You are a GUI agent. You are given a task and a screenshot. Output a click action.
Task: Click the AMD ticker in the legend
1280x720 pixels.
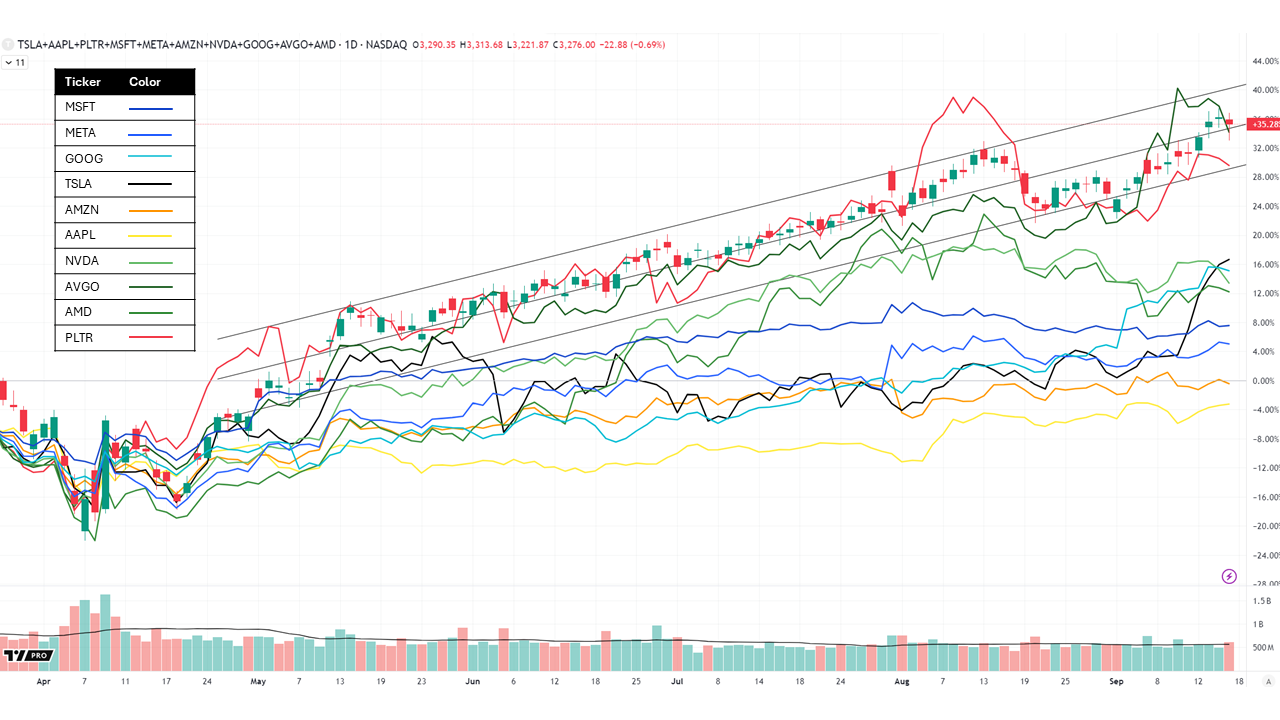80,312
